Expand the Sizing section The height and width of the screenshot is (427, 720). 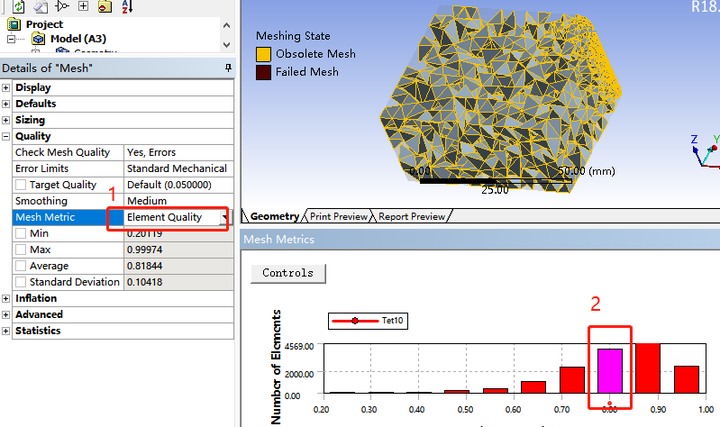point(6,120)
